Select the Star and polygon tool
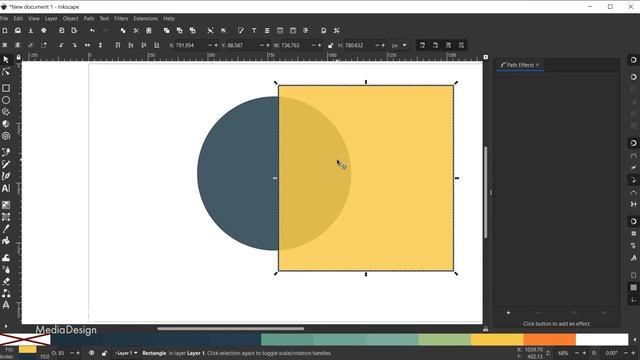 [x=6, y=112]
